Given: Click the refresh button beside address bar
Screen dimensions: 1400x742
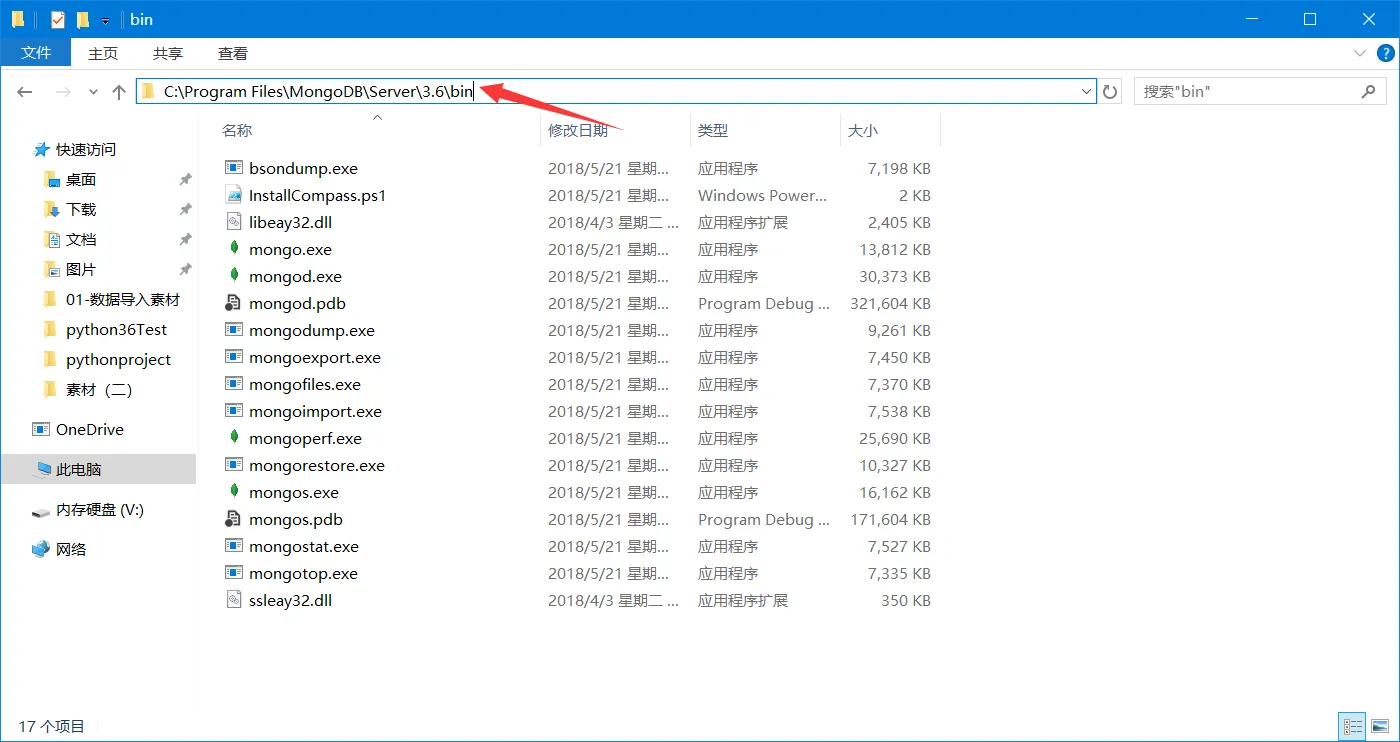Looking at the screenshot, I should [1110, 92].
